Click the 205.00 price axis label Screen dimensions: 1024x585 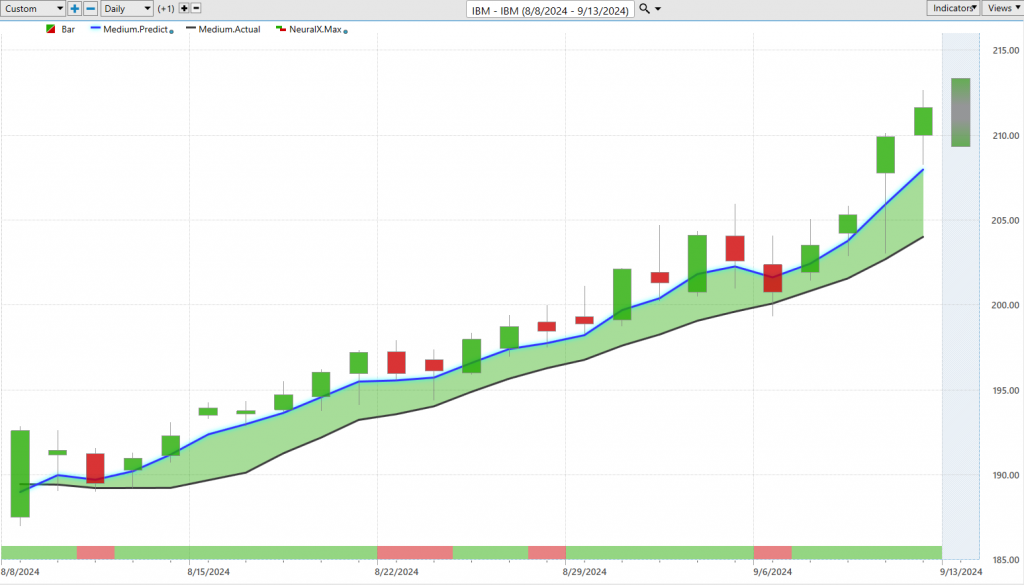point(1005,221)
